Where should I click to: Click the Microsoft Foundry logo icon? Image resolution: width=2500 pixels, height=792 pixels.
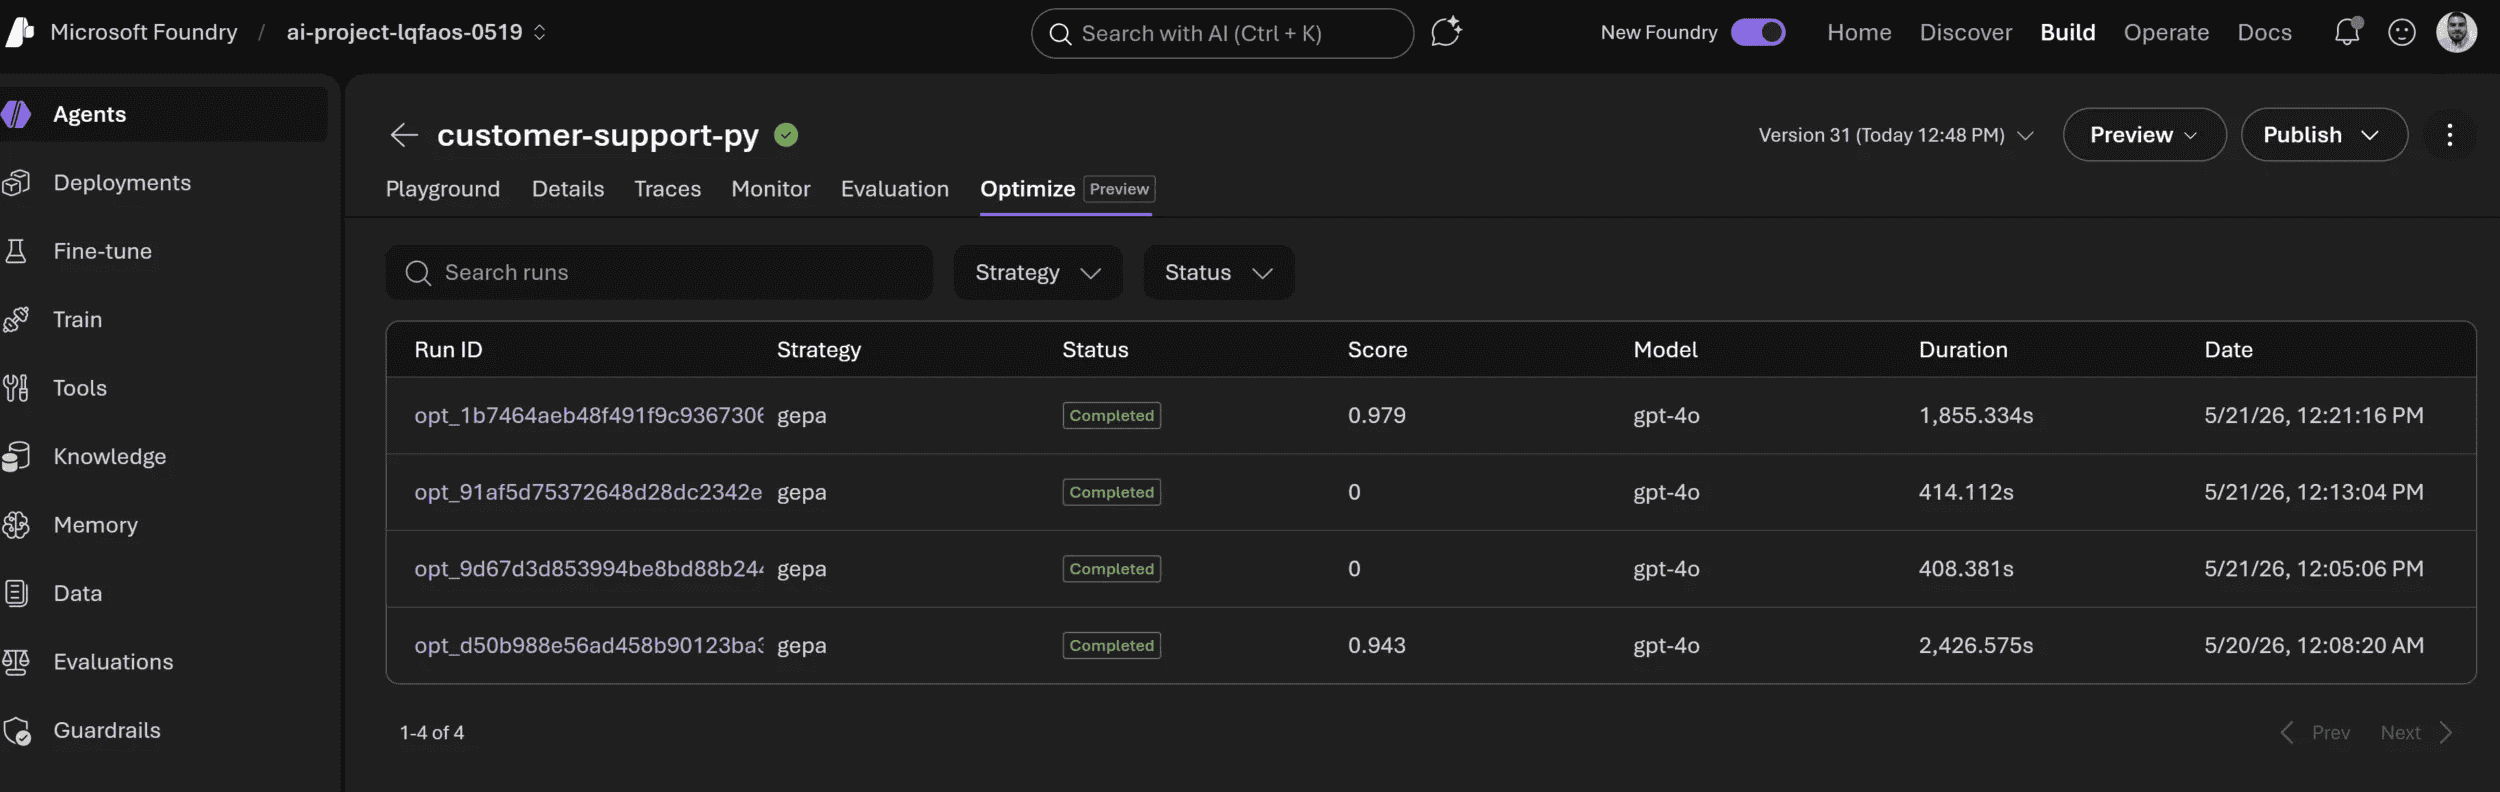pos(19,32)
